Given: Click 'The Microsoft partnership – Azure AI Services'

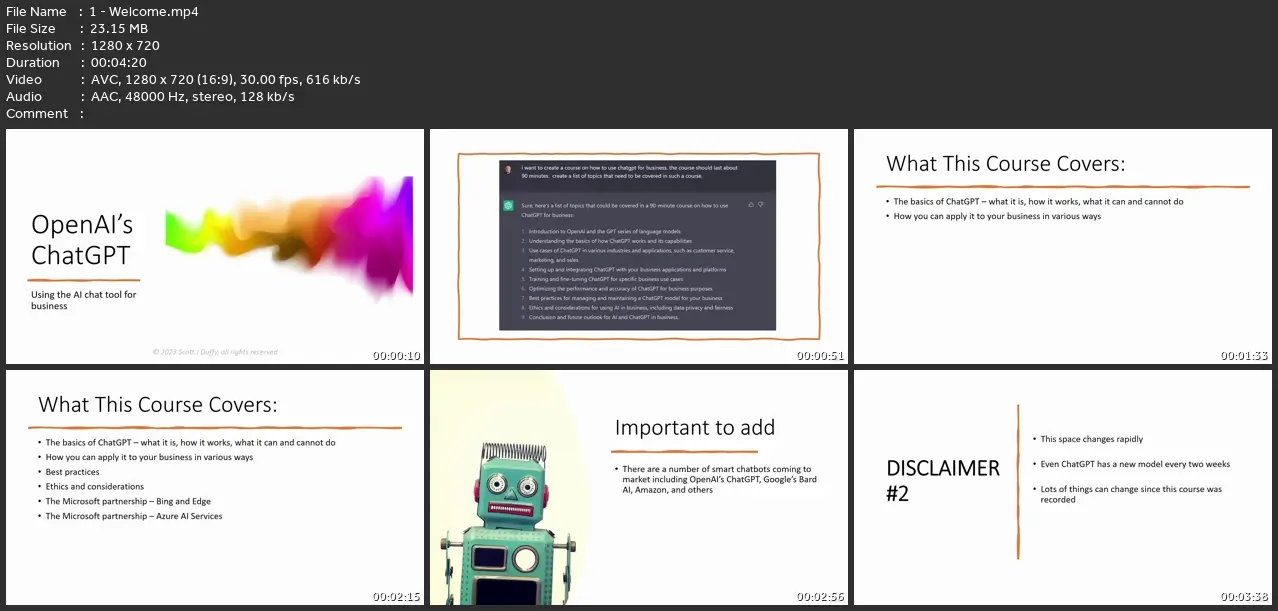Looking at the screenshot, I should coord(134,517).
